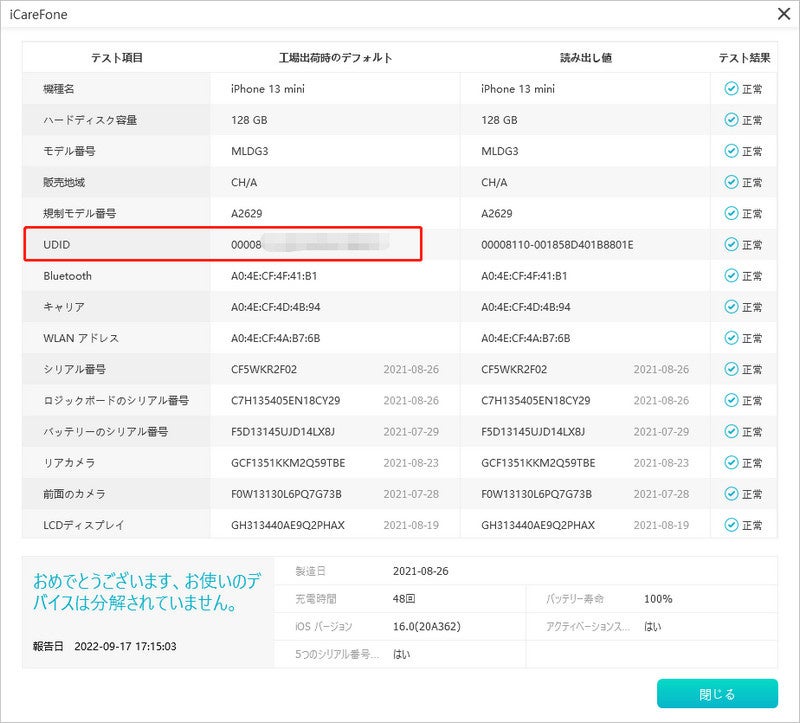
Task: Click read value regulatory model A2629
Action: [496, 213]
